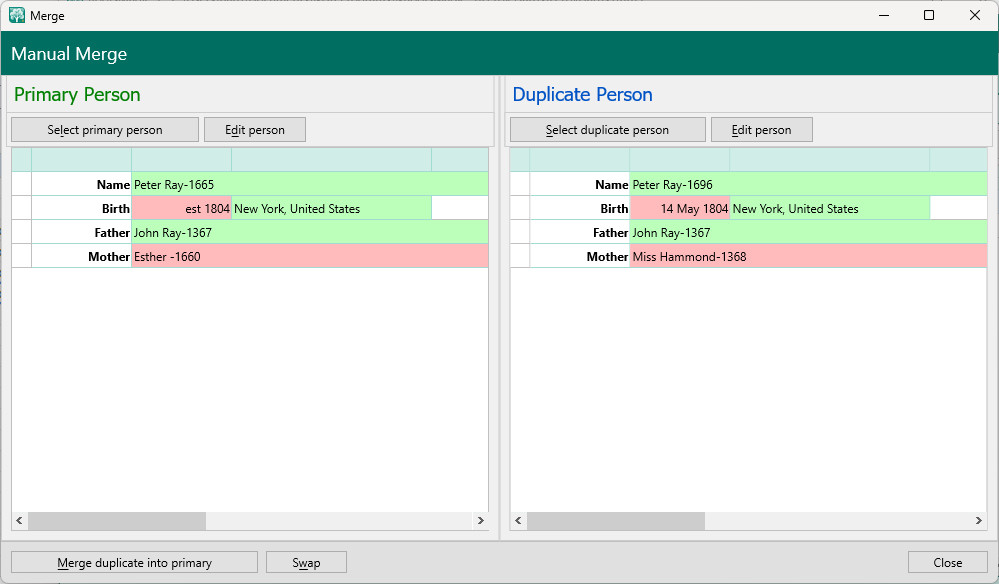The height and width of the screenshot is (584, 999).
Task: Click Select primary person button
Action: tap(103, 130)
